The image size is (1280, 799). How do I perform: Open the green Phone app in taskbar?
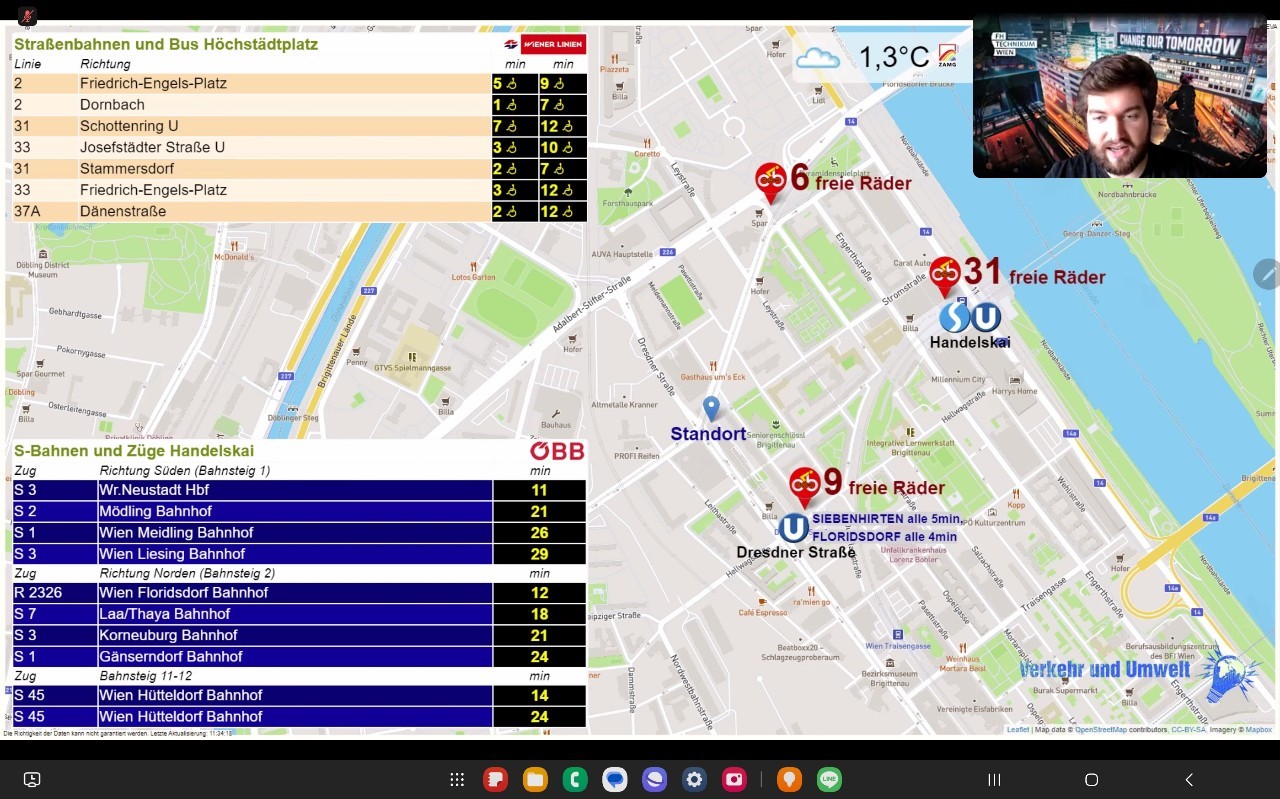point(575,780)
